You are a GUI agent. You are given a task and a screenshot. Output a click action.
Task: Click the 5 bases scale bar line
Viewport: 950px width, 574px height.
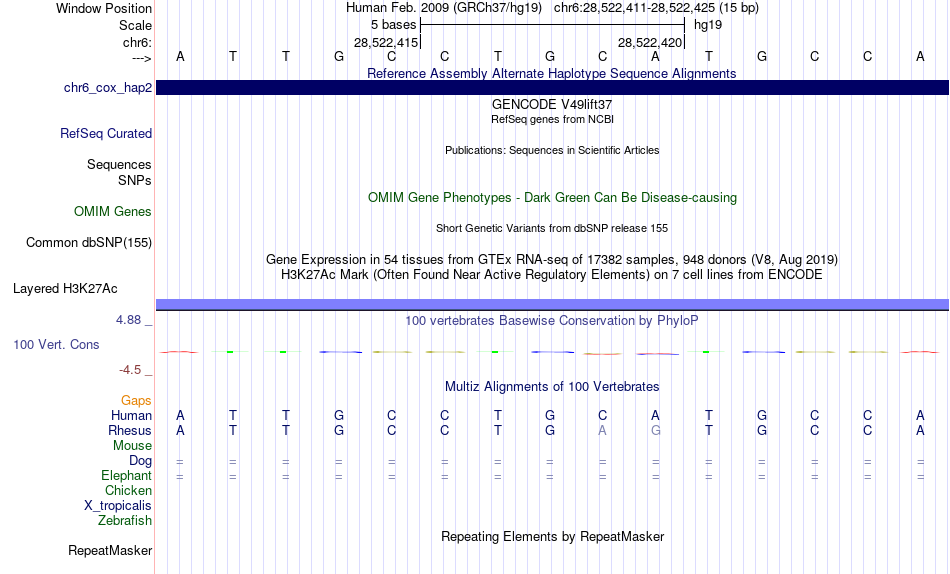tap(552, 25)
